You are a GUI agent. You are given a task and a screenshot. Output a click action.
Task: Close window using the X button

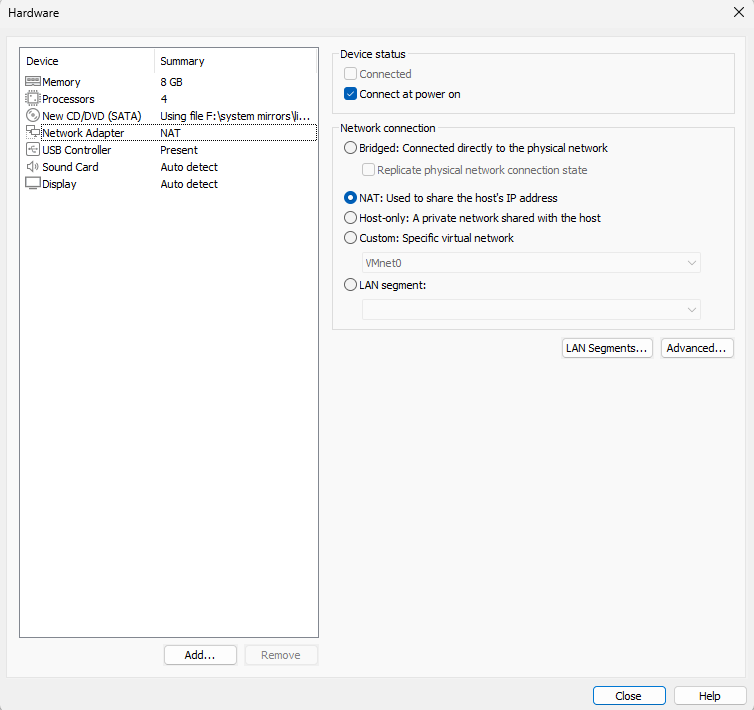[x=739, y=12]
